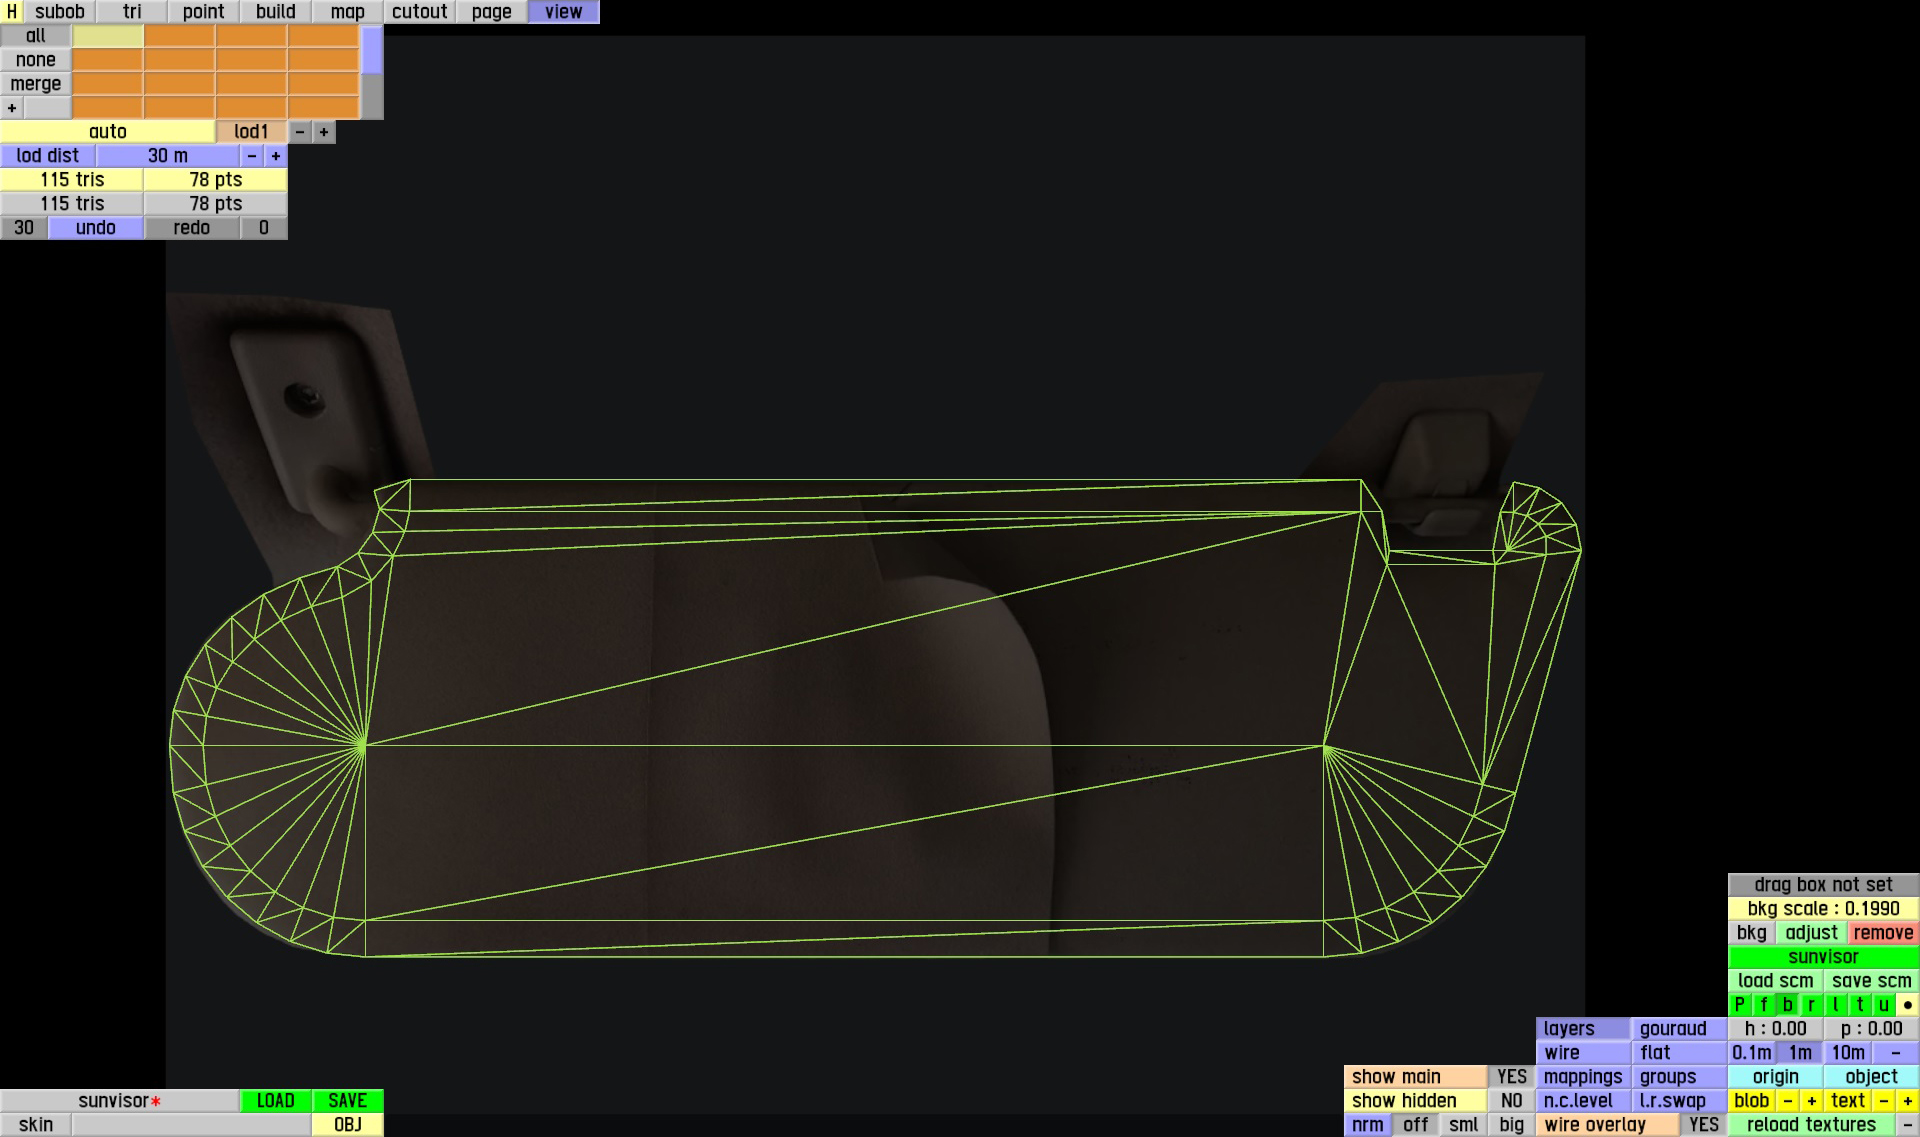The height and width of the screenshot is (1137, 1920).
Task: Select the 'P' perspective view button
Action: click(x=1740, y=1005)
